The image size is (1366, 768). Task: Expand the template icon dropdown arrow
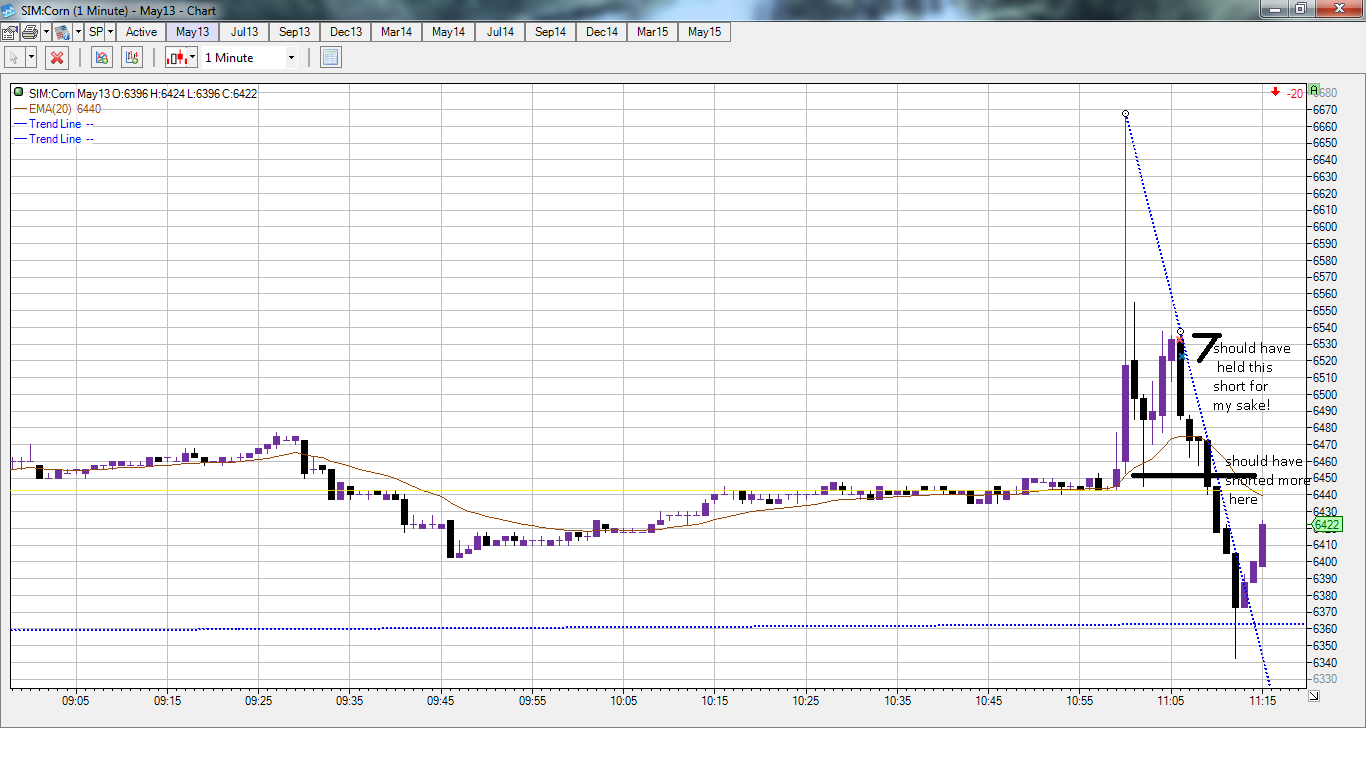point(76,32)
